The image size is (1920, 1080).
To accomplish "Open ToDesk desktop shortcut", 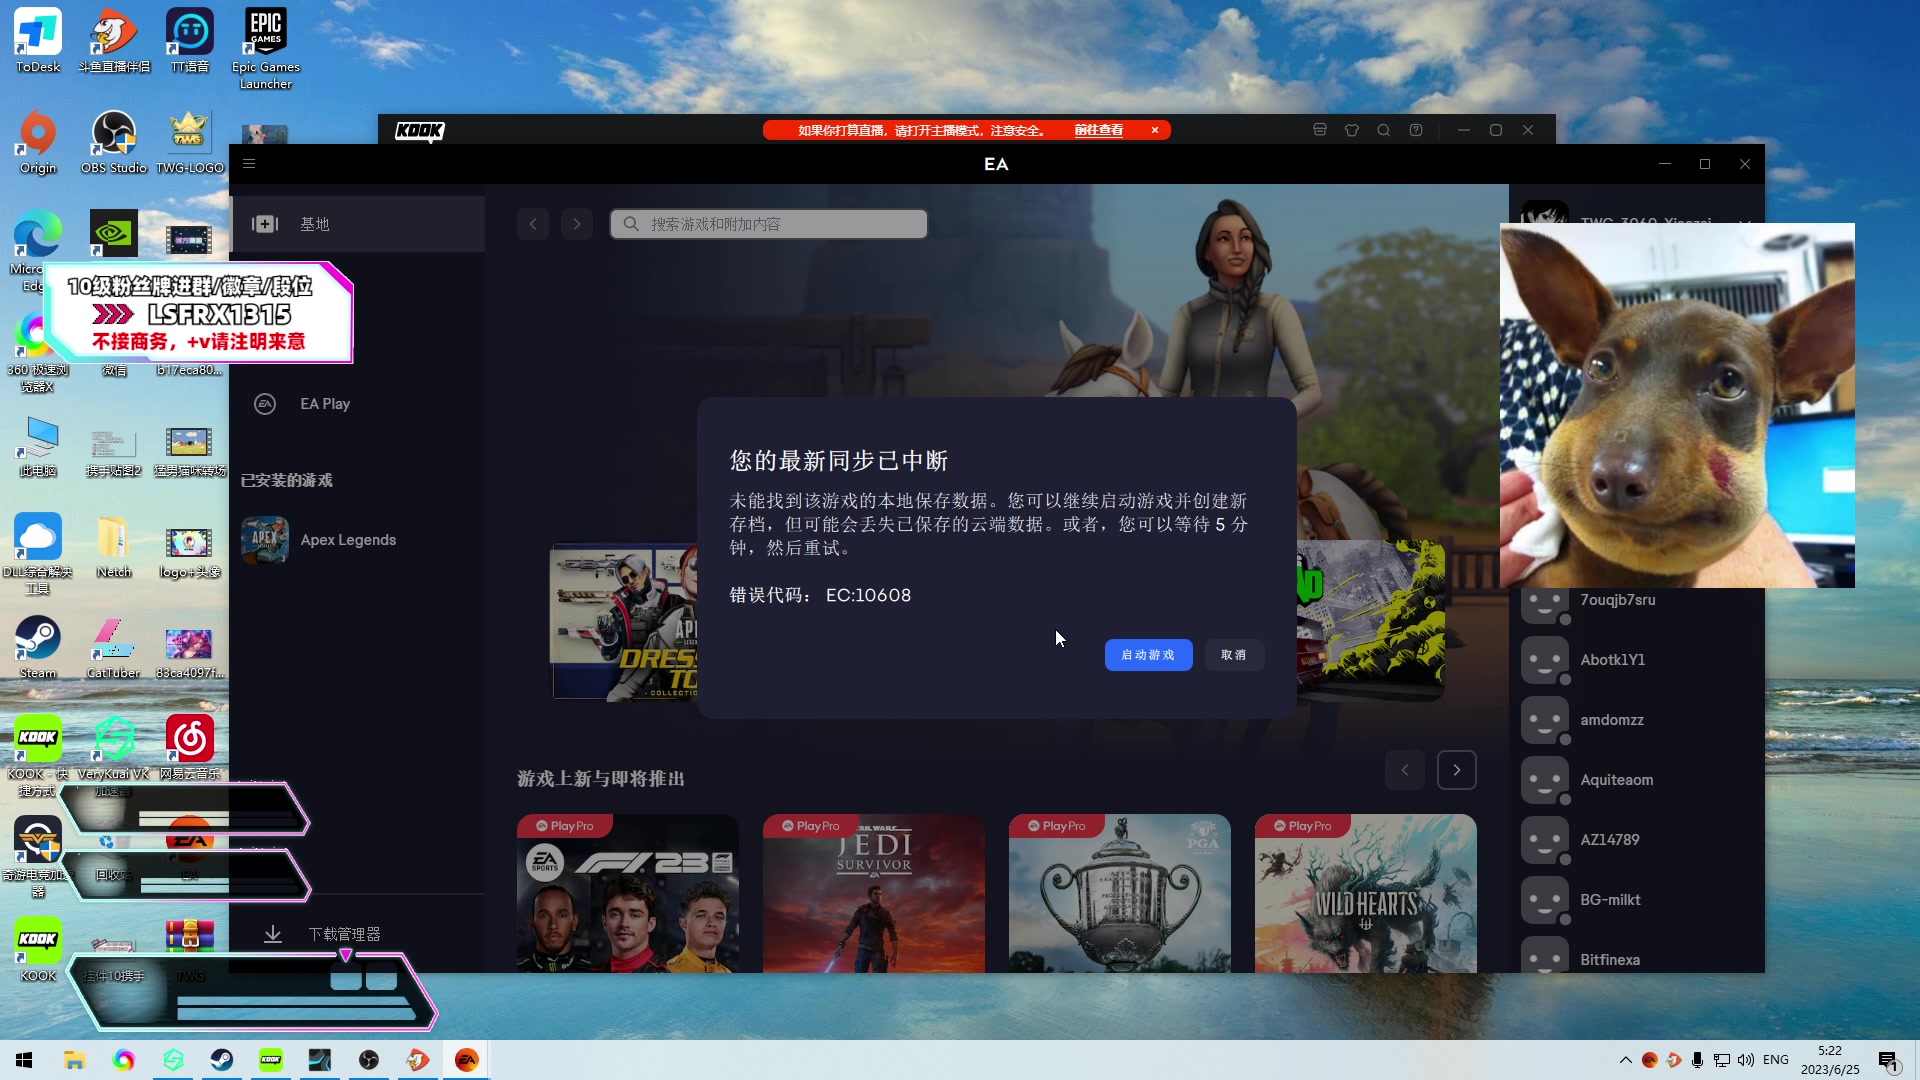I will click(x=38, y=41).
